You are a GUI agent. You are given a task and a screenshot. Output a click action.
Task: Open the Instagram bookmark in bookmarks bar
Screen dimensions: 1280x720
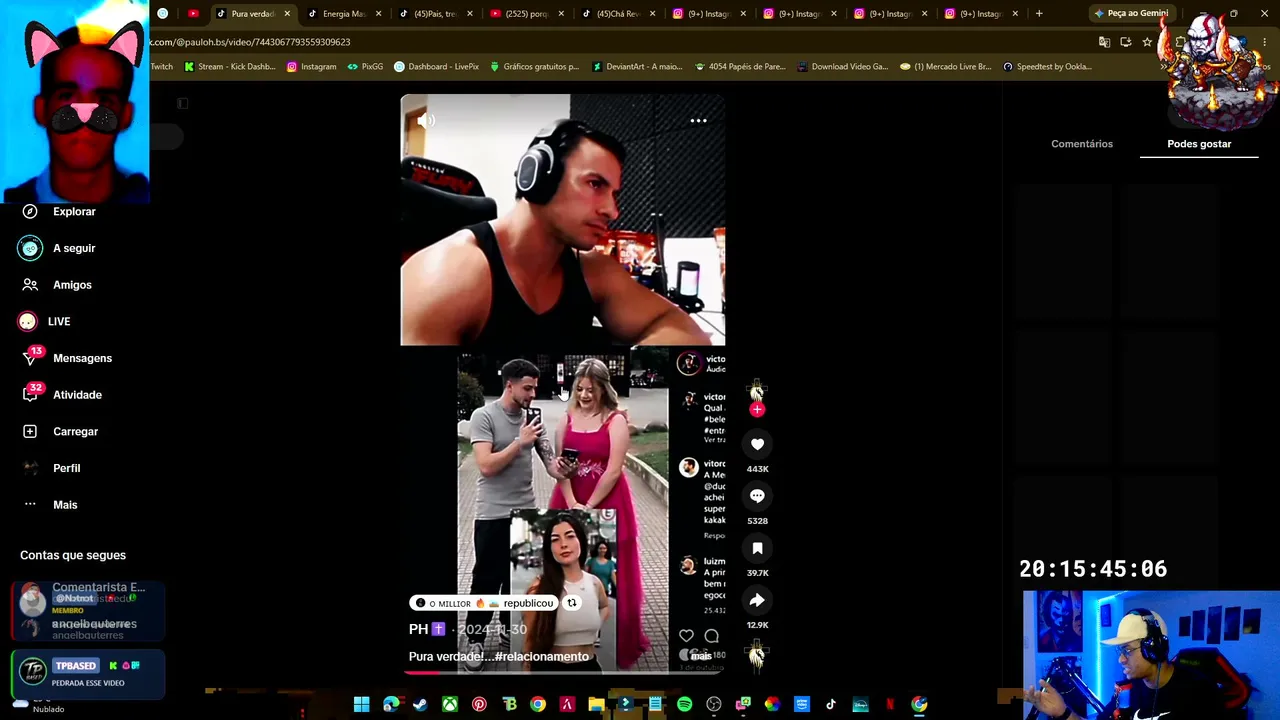click(x=311, y=67)
